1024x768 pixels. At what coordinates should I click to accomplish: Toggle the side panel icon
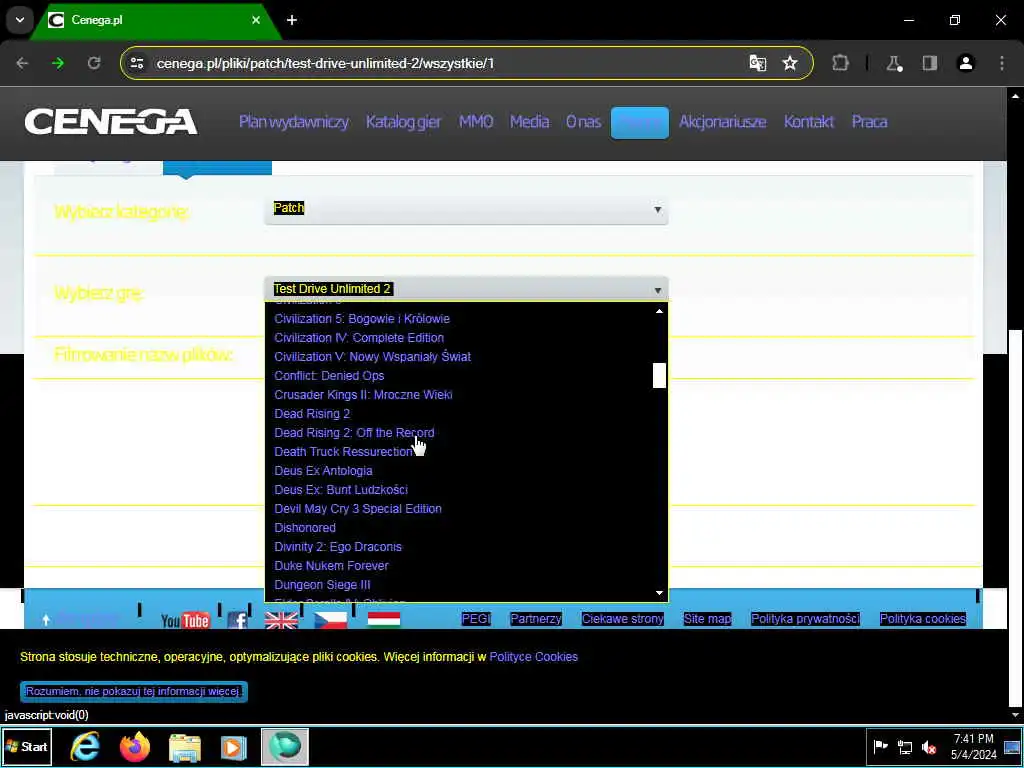(930, 63)
